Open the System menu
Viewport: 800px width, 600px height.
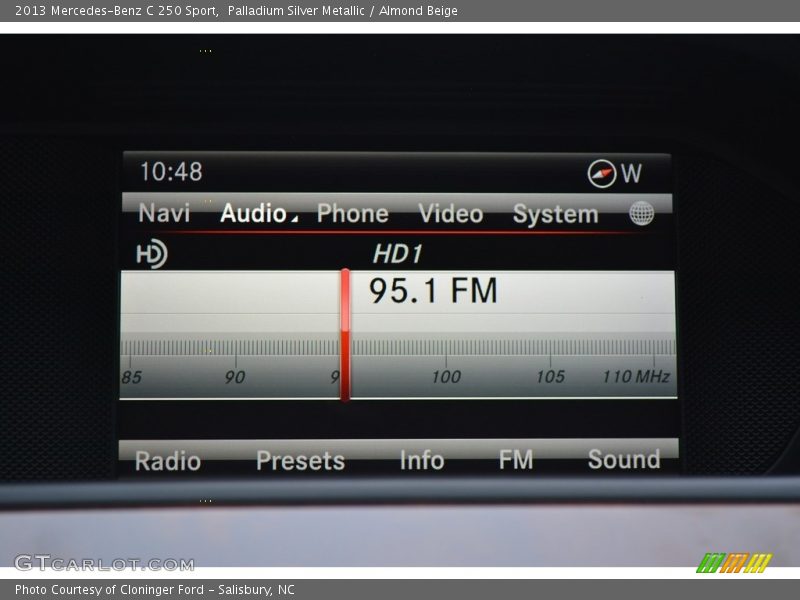555,214
